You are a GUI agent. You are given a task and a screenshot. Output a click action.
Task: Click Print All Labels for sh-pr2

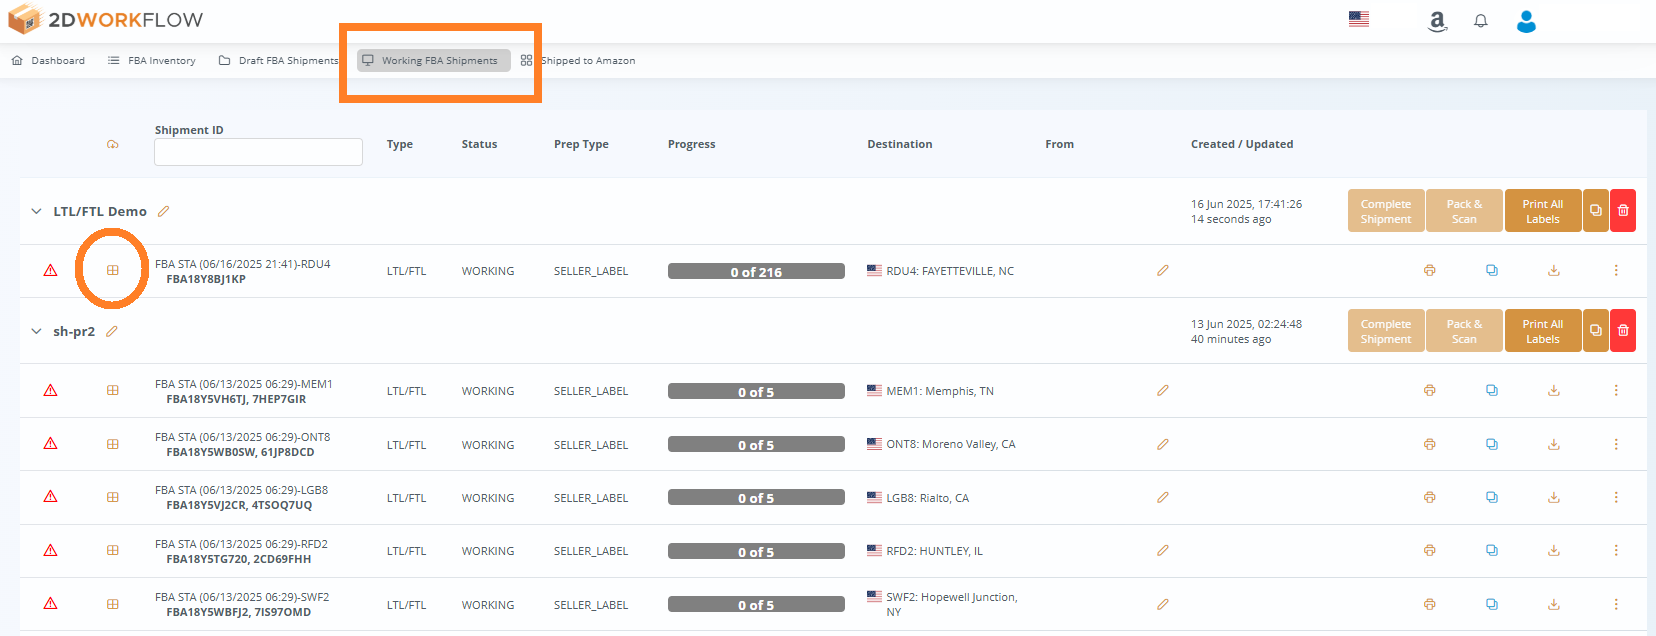click(x=1542, y=331)
